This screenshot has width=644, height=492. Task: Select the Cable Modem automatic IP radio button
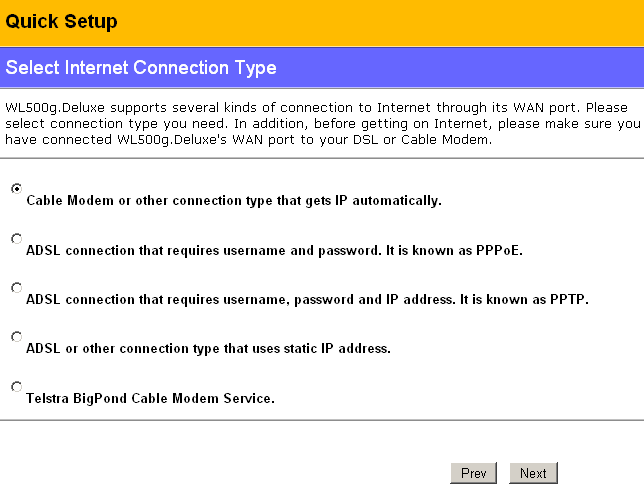(x=16, y=188)
